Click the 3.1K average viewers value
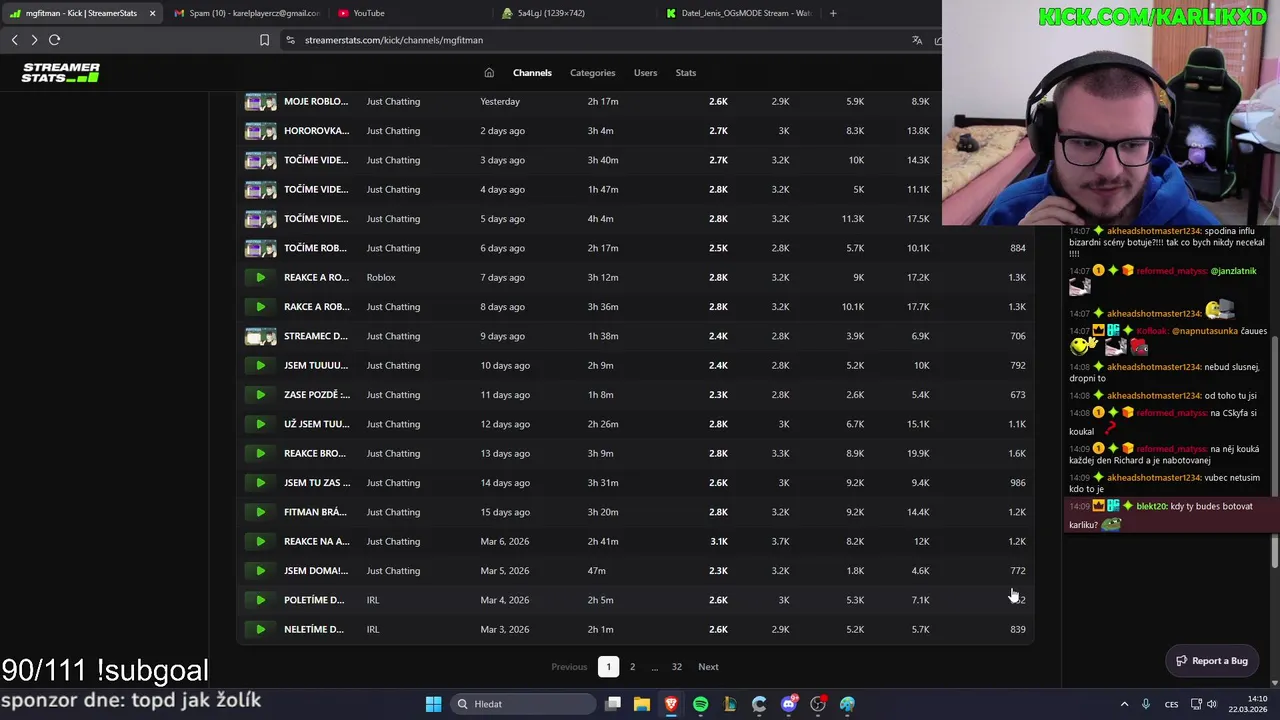This screenshot has height=720, width=1280. tap(719, 541)
